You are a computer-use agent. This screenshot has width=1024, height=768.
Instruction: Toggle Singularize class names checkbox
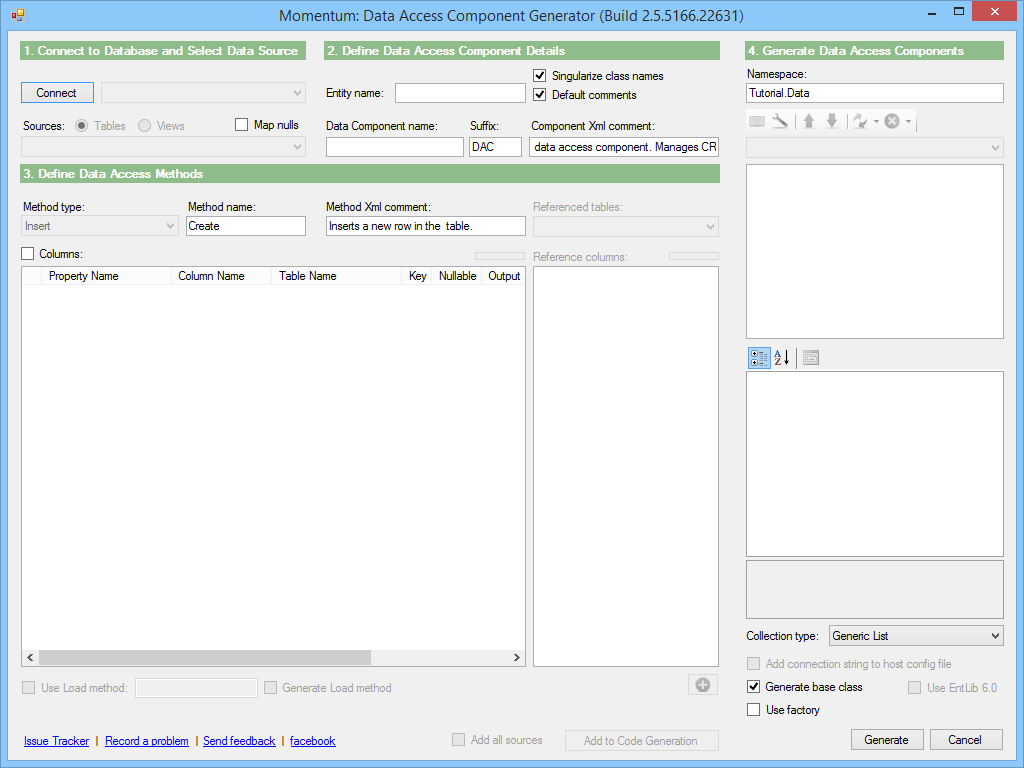[539, 76]
